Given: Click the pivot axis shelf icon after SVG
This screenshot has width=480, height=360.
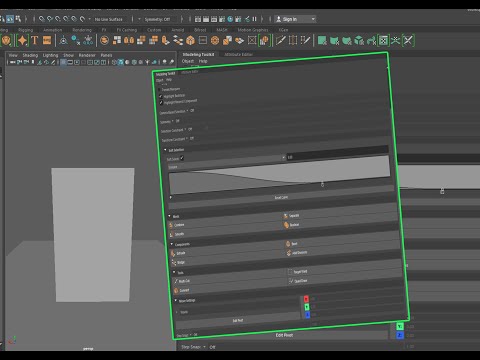Looking at the screenshot, I should tap(63, 41).
